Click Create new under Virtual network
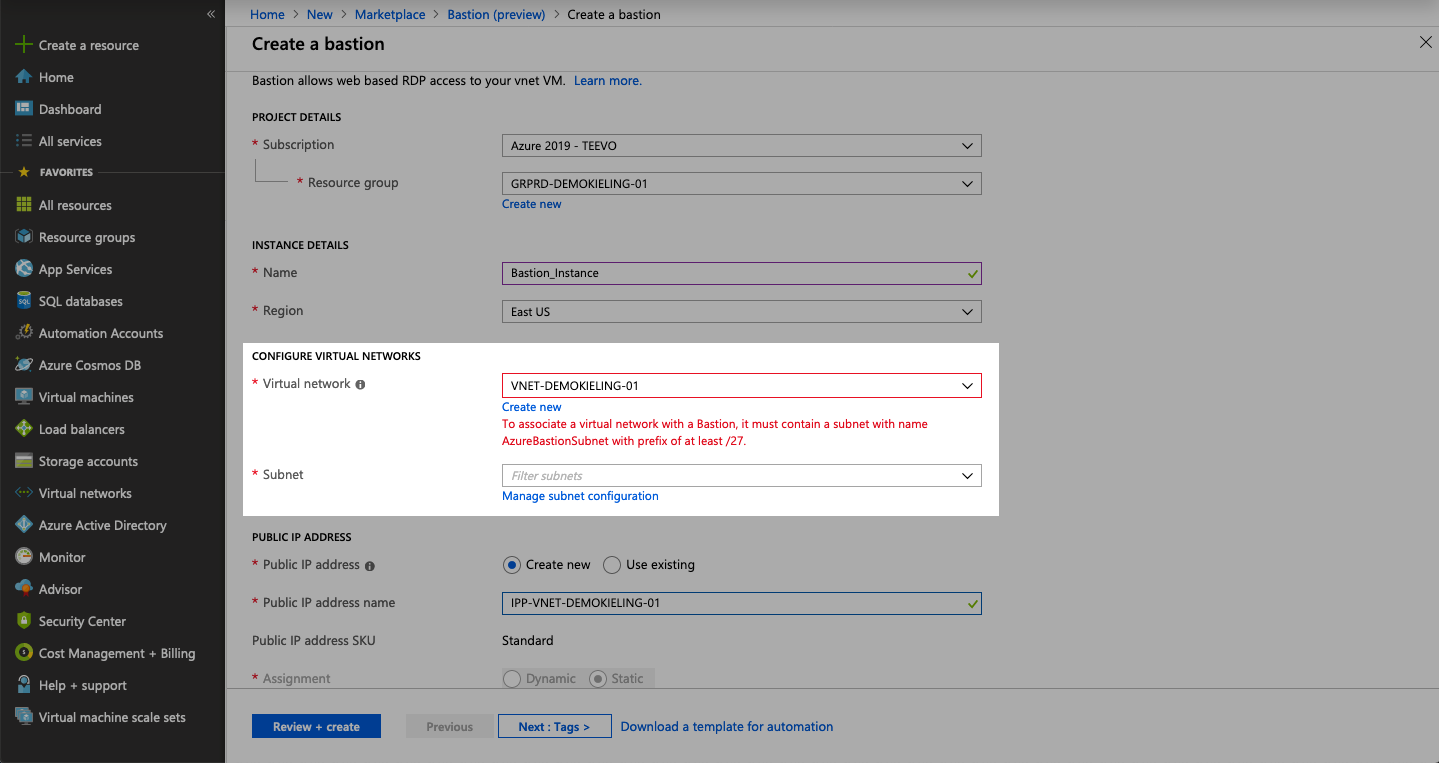 coord(532,407)
